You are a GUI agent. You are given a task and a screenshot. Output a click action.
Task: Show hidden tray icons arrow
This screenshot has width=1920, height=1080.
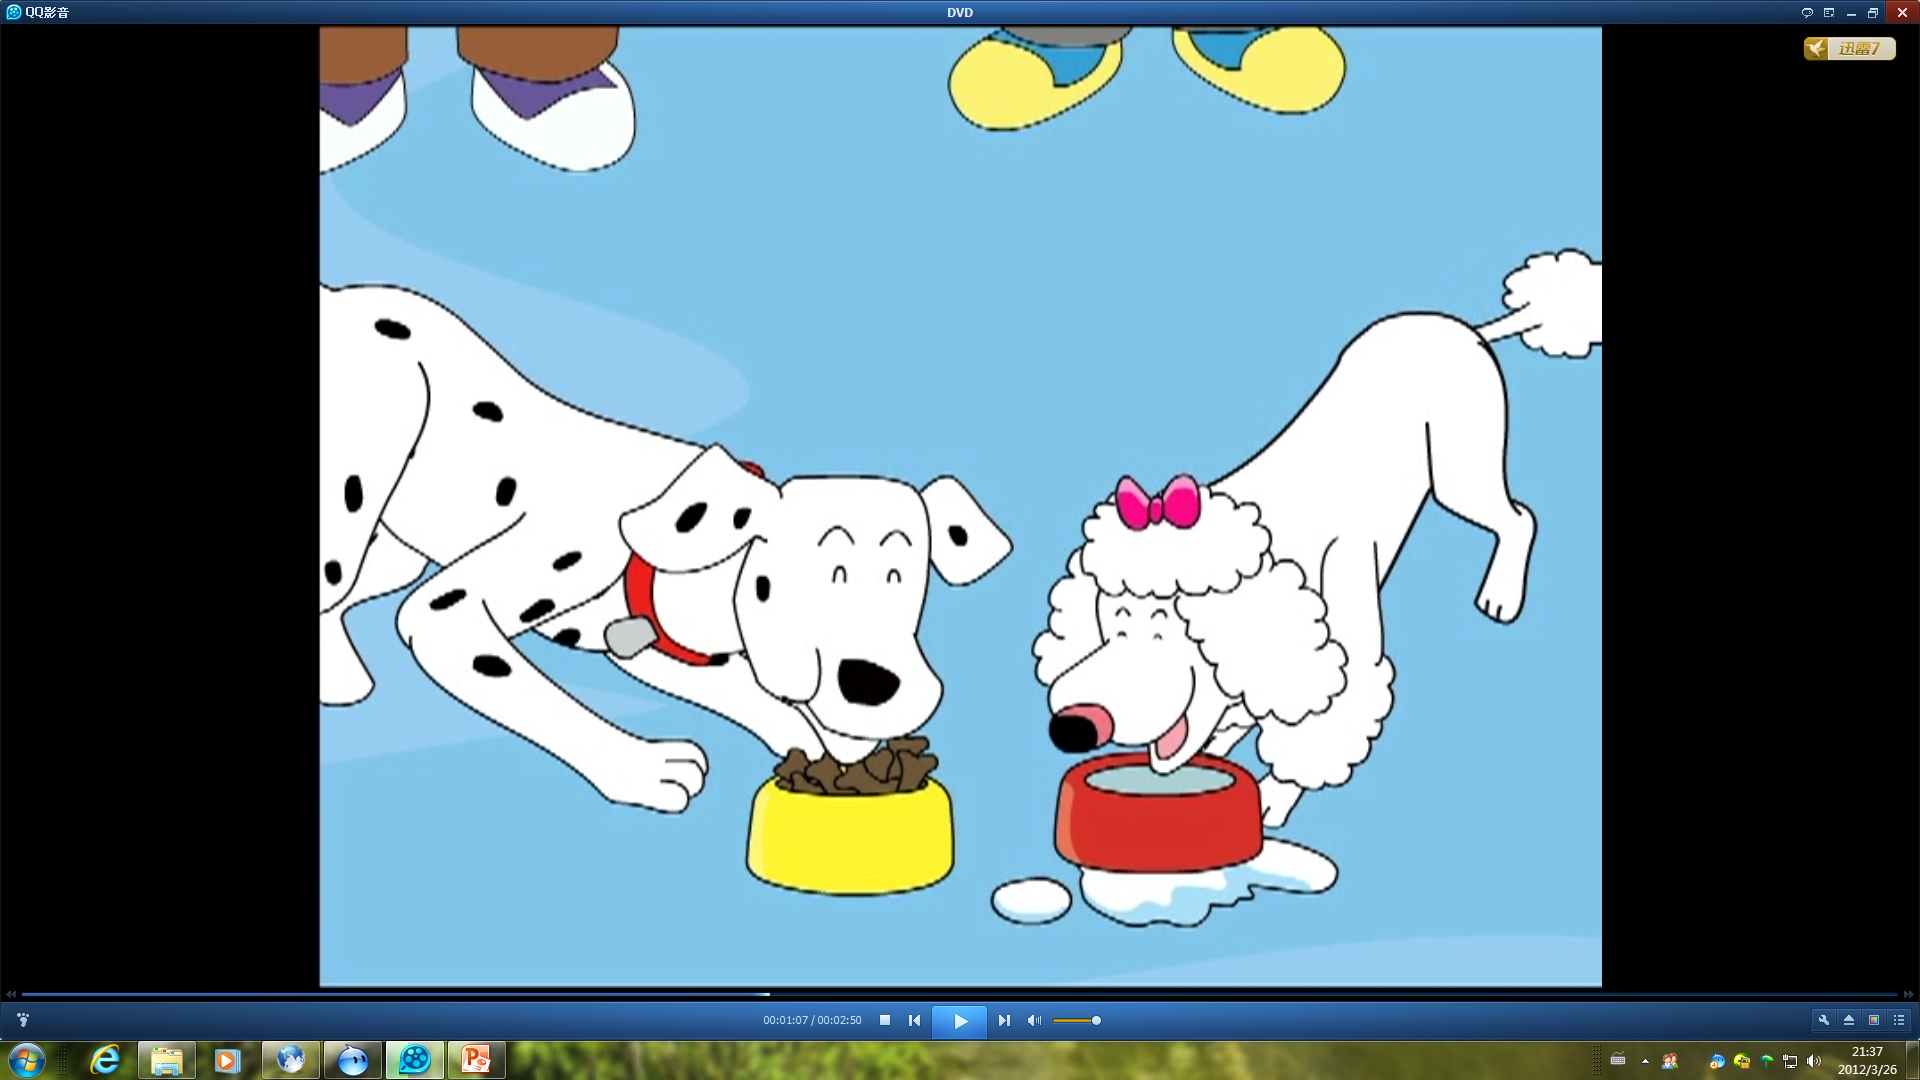(x=1645, y=1061)
